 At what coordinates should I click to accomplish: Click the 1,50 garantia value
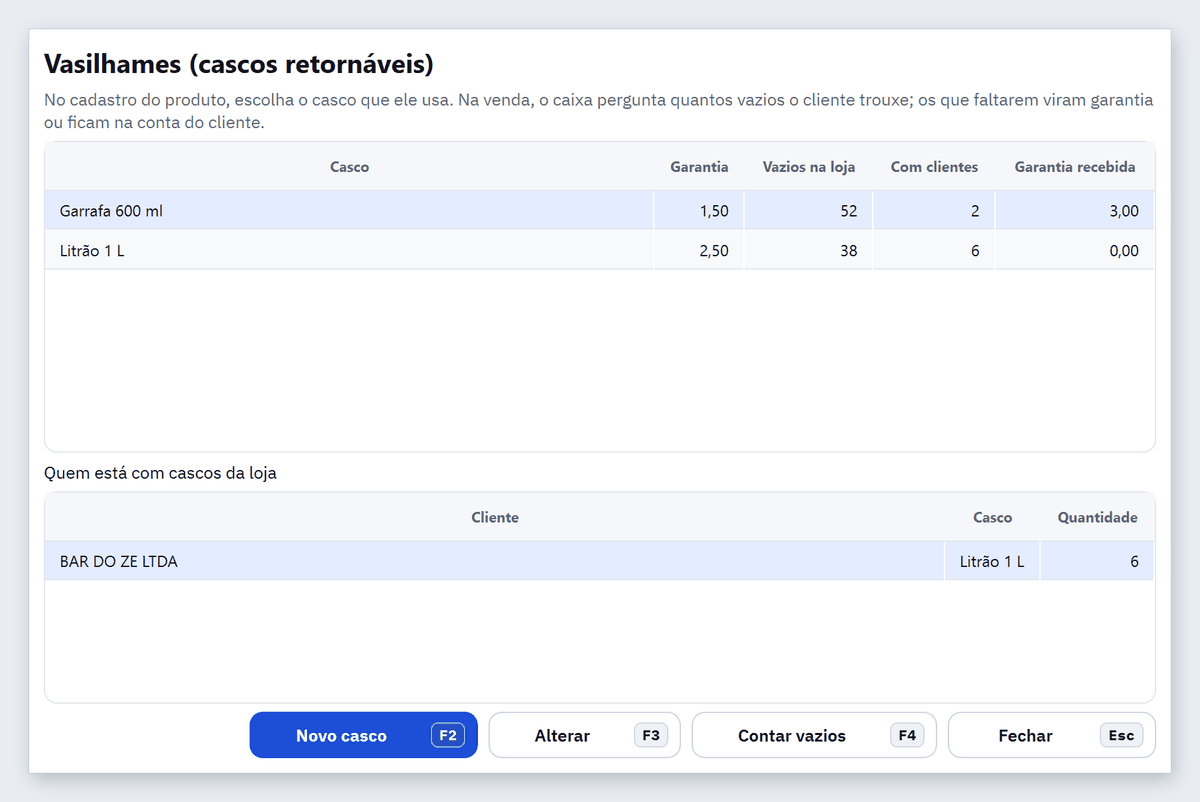699,211
